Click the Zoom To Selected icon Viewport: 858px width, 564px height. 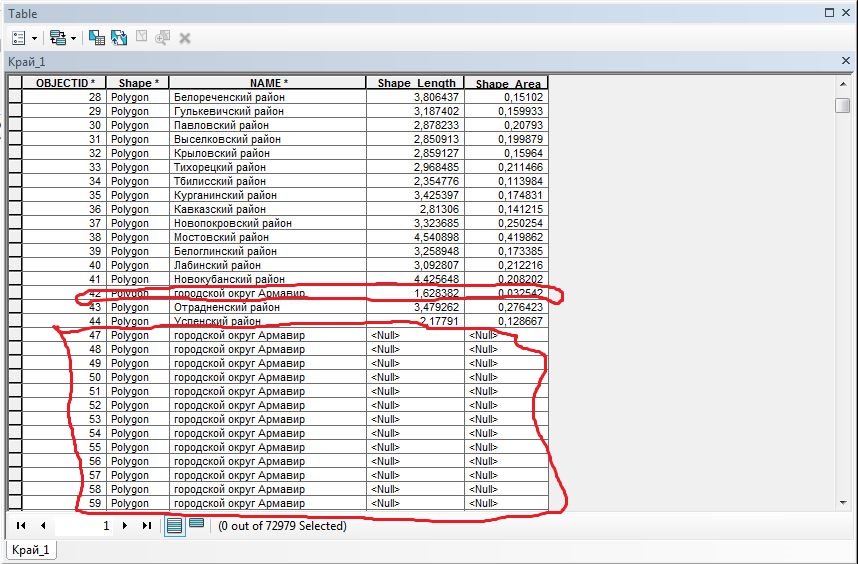tap(163, 38)
